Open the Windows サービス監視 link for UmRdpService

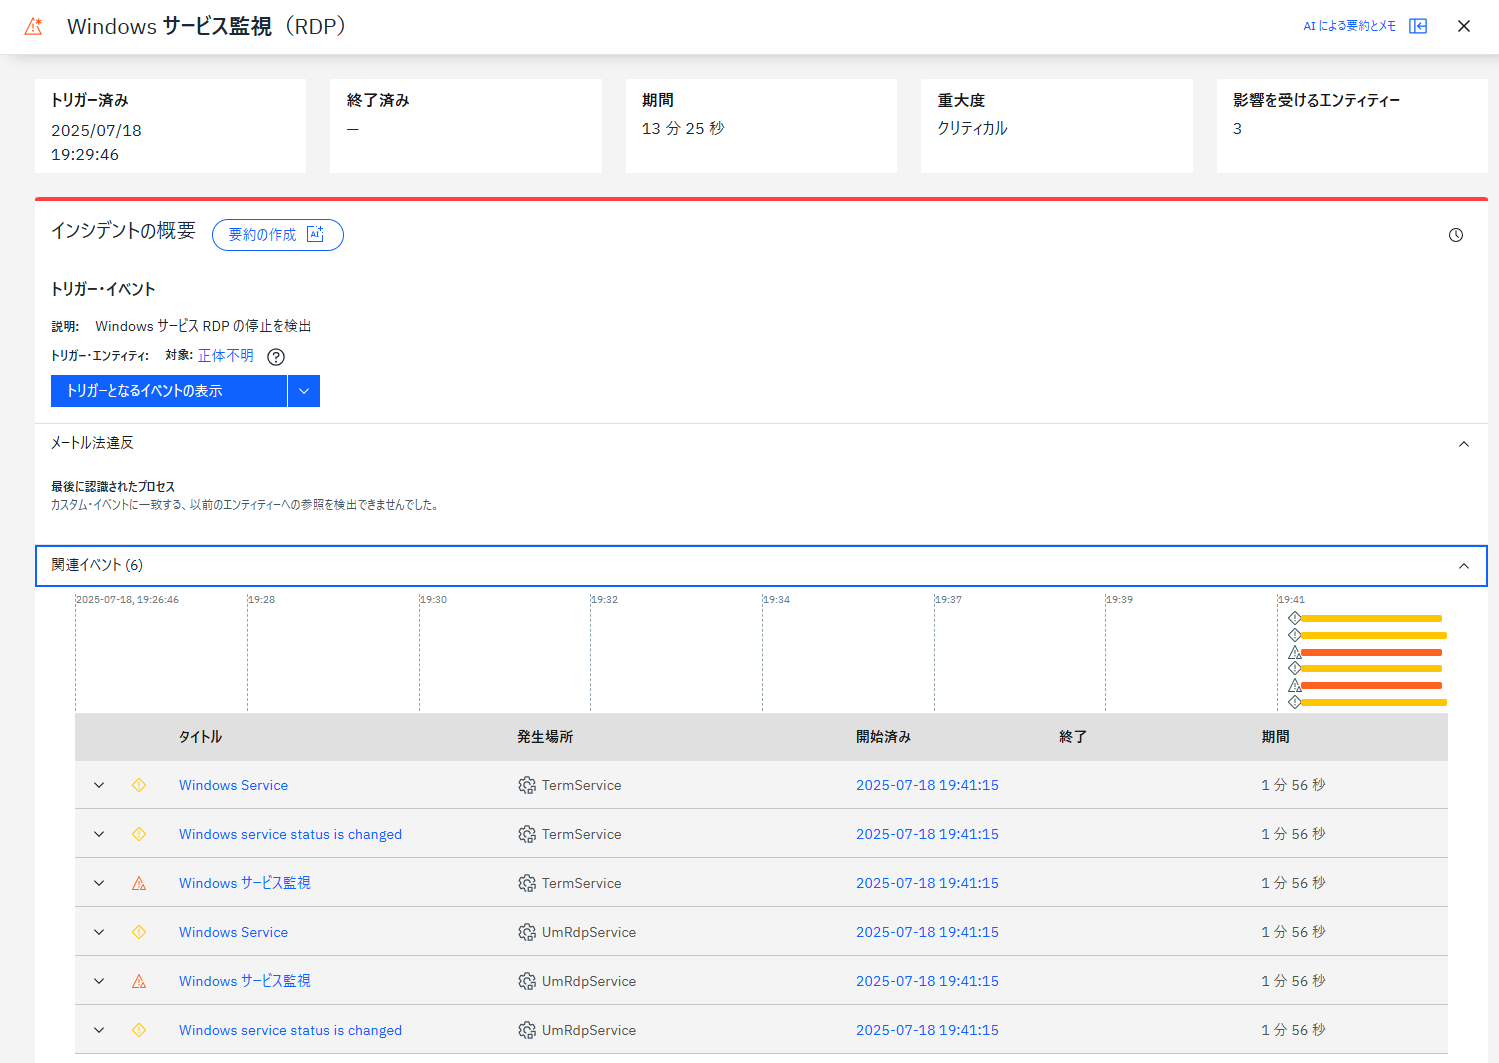pyautogui.click(x=245, y=981)
